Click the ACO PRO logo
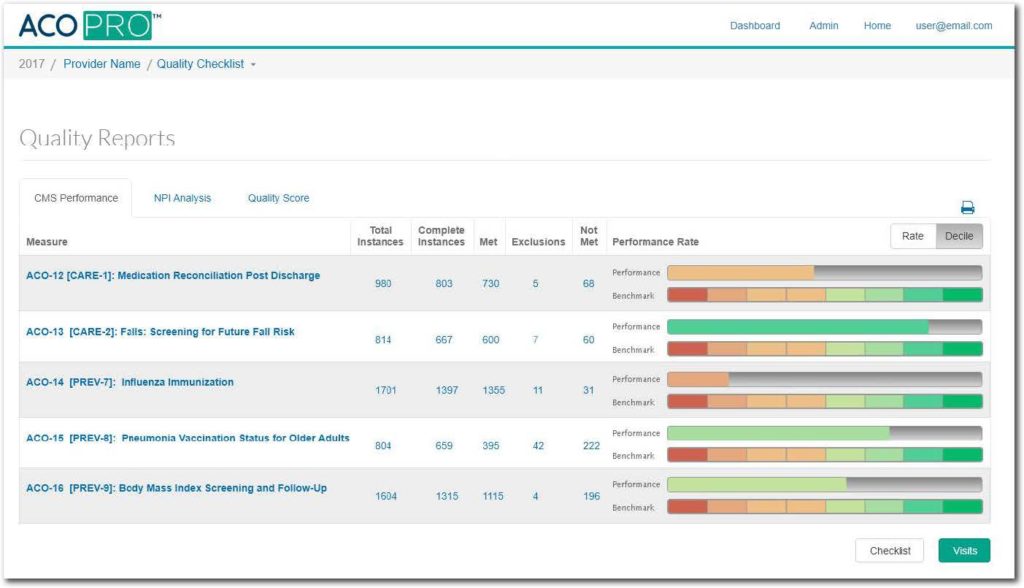Image resolution: width=1024 pixels, height=588 pixels. pyautogui.click(x=90, y=25)
